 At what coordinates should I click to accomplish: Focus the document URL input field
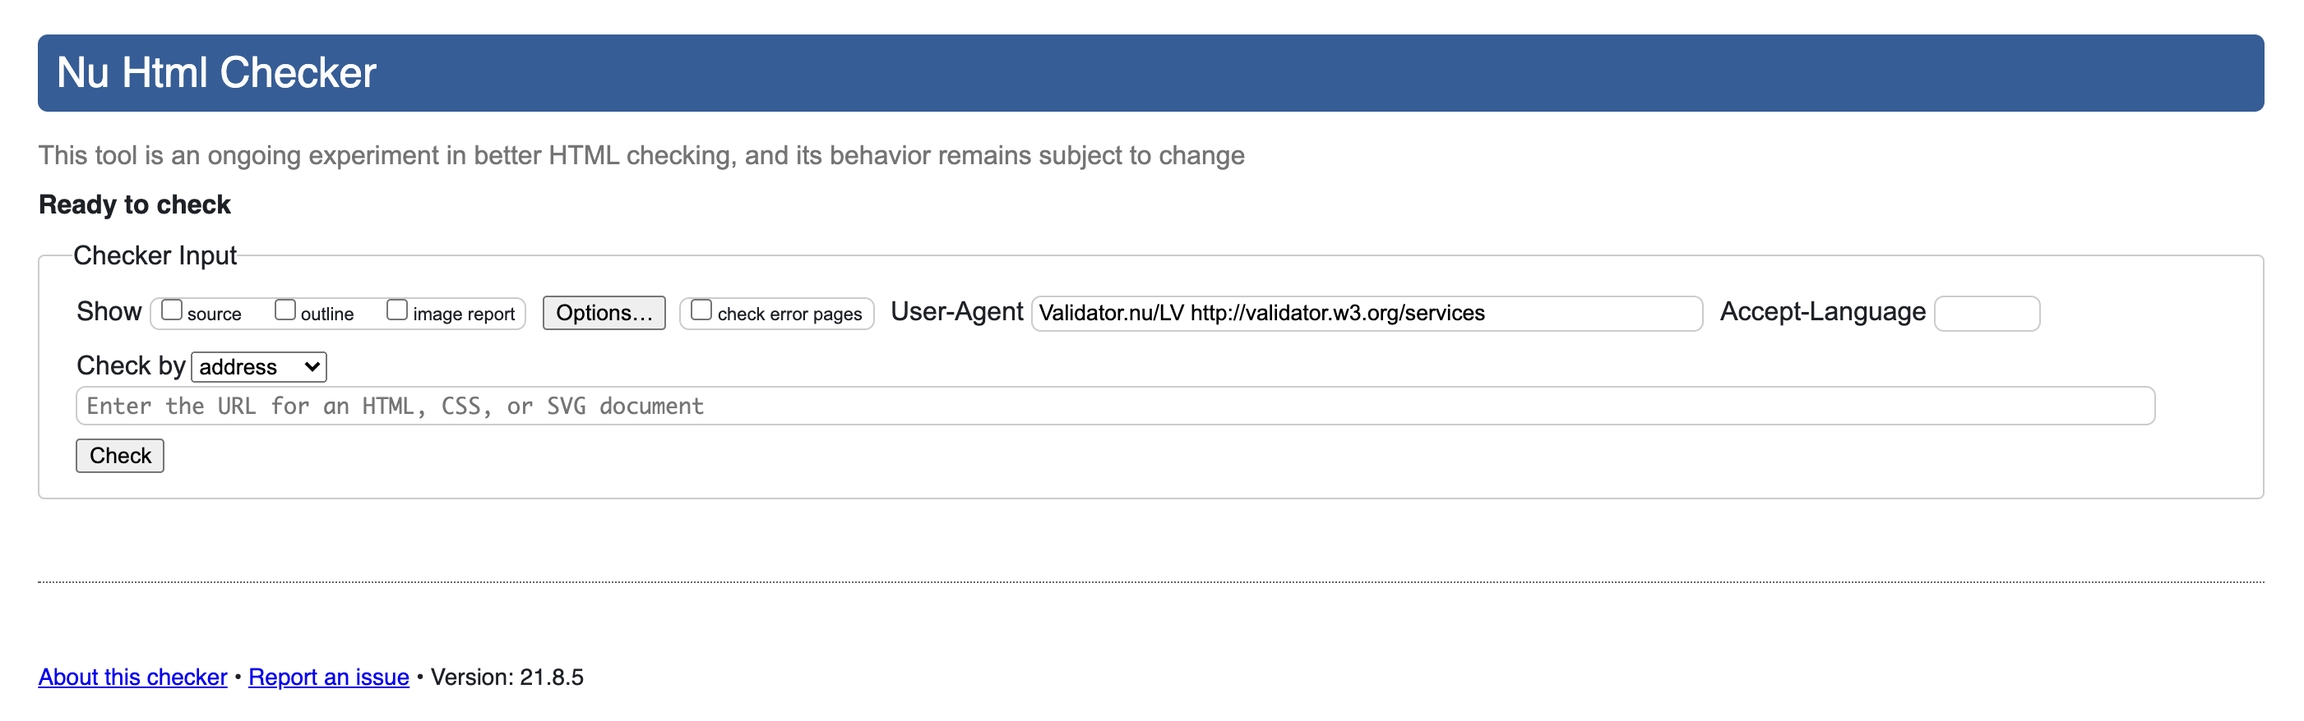click(x=1115, y=406)
